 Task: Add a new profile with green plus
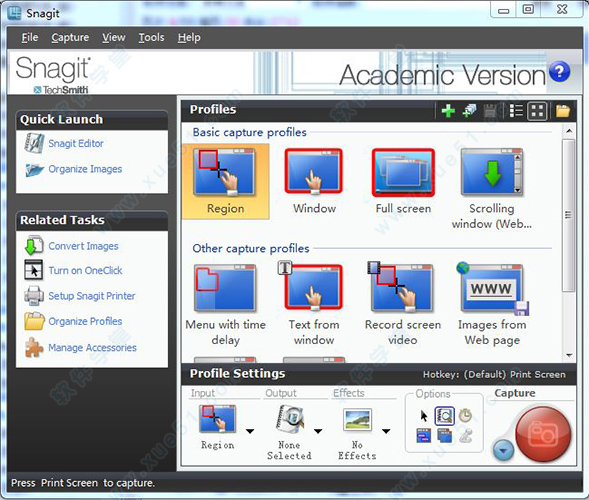448,111
